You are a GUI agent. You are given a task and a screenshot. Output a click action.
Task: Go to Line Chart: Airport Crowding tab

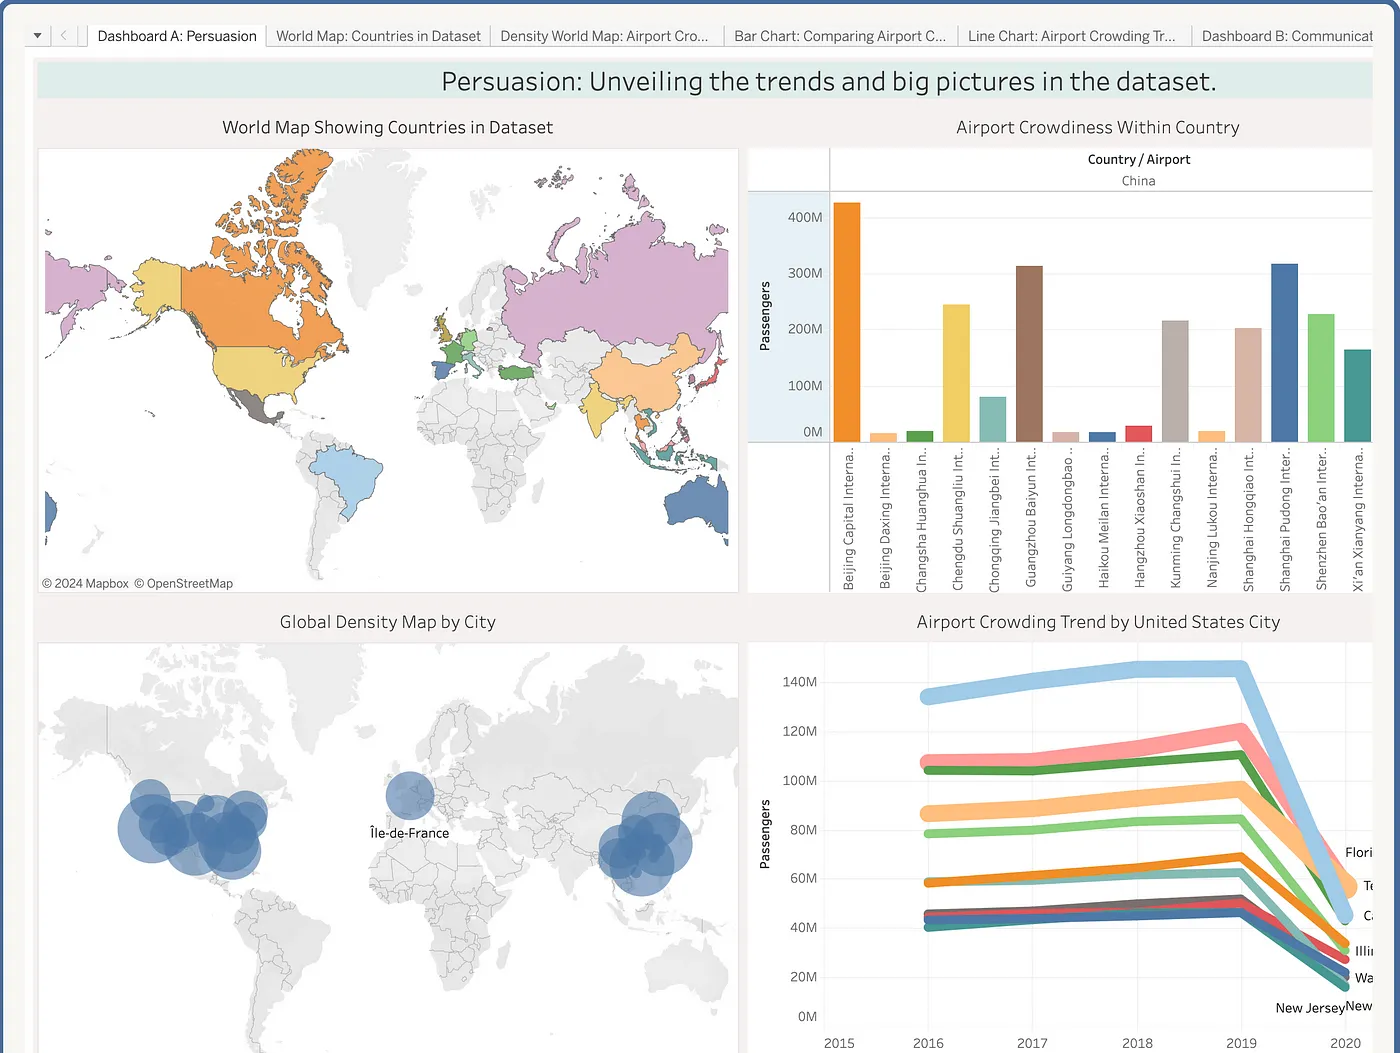click(x=1071, y=36)
